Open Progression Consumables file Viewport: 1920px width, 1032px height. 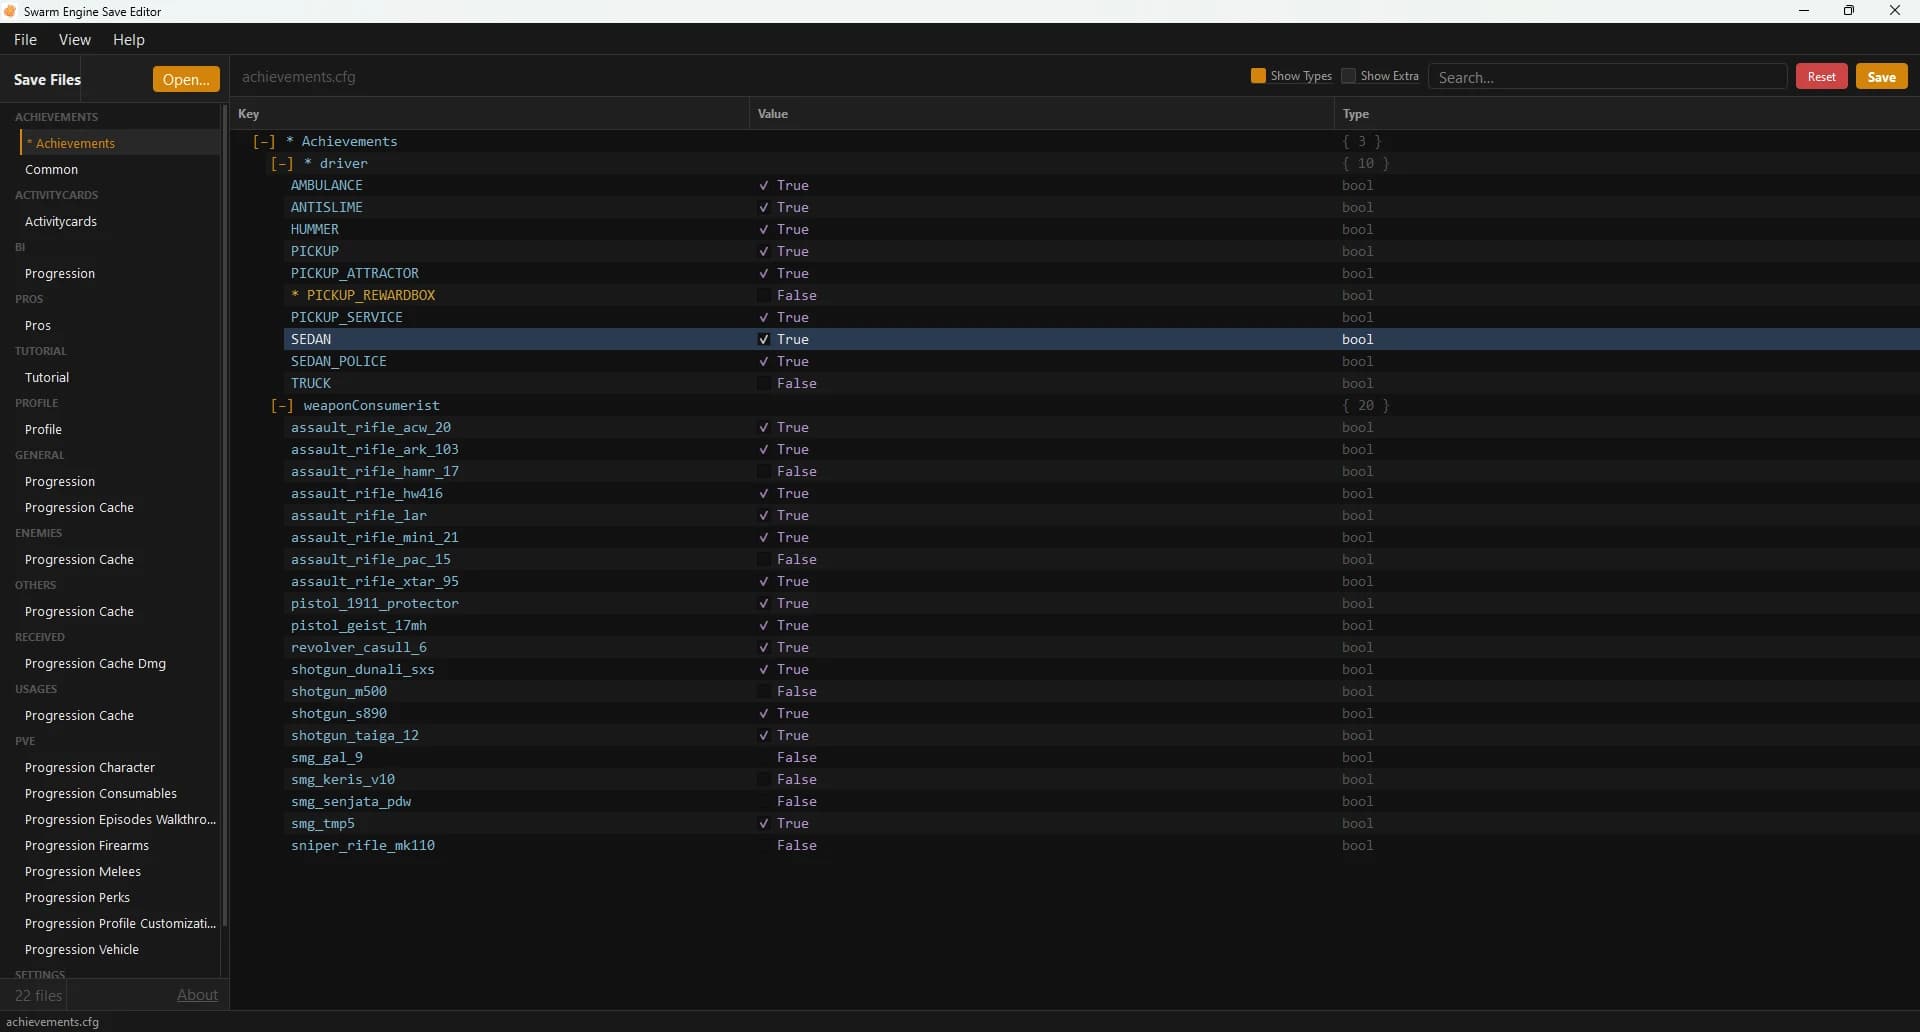coord(120,793)
